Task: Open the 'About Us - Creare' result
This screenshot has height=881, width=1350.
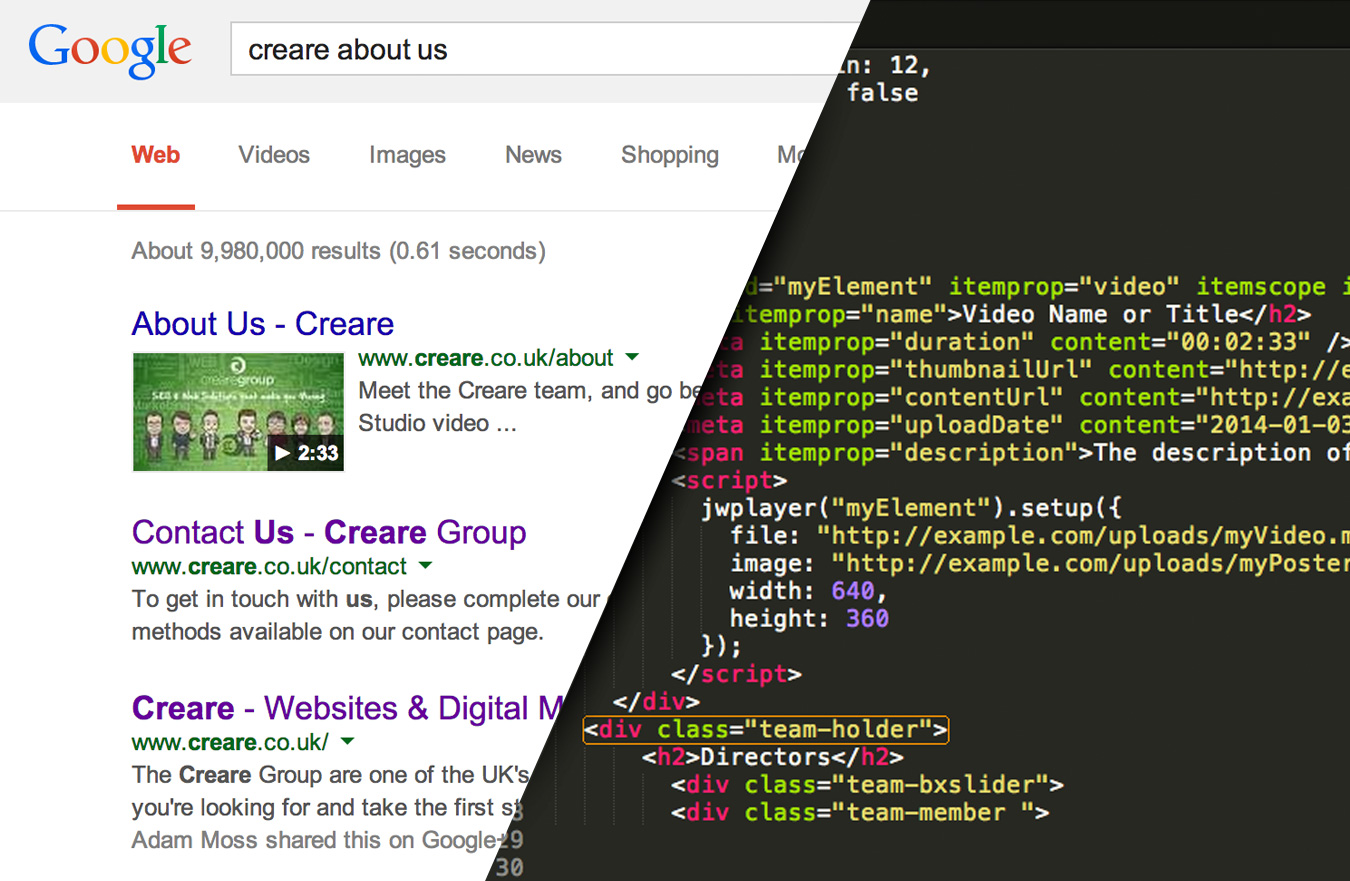Action: coord(263,324)
